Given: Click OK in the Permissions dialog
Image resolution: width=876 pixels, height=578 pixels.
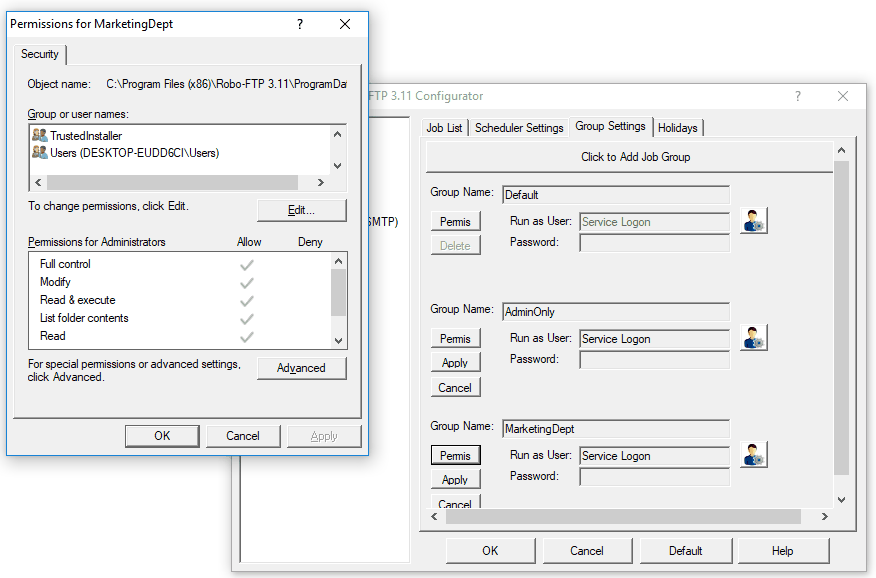Looking at the screenshot, I should click(x=162, y=436).
